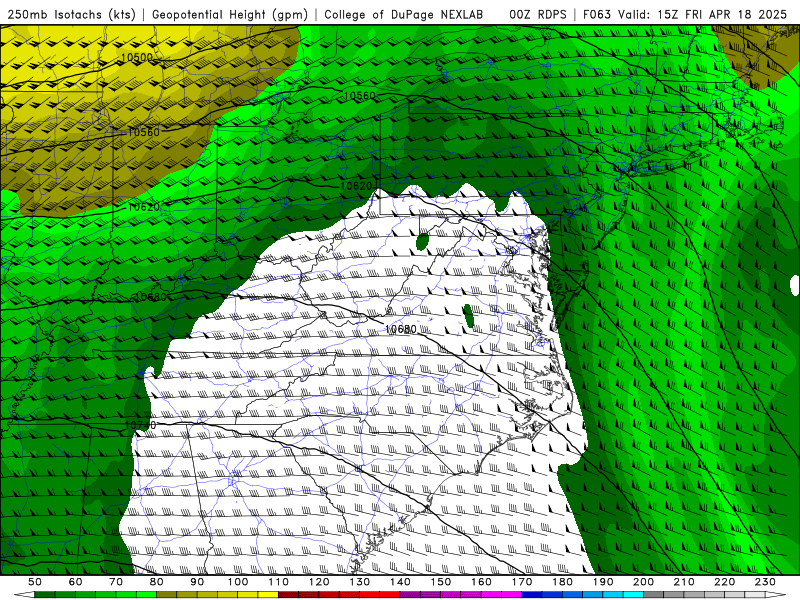Click the right arrow cap of the color bar
This screenshot has height=600, width=800.
click(x=776, y=595)
